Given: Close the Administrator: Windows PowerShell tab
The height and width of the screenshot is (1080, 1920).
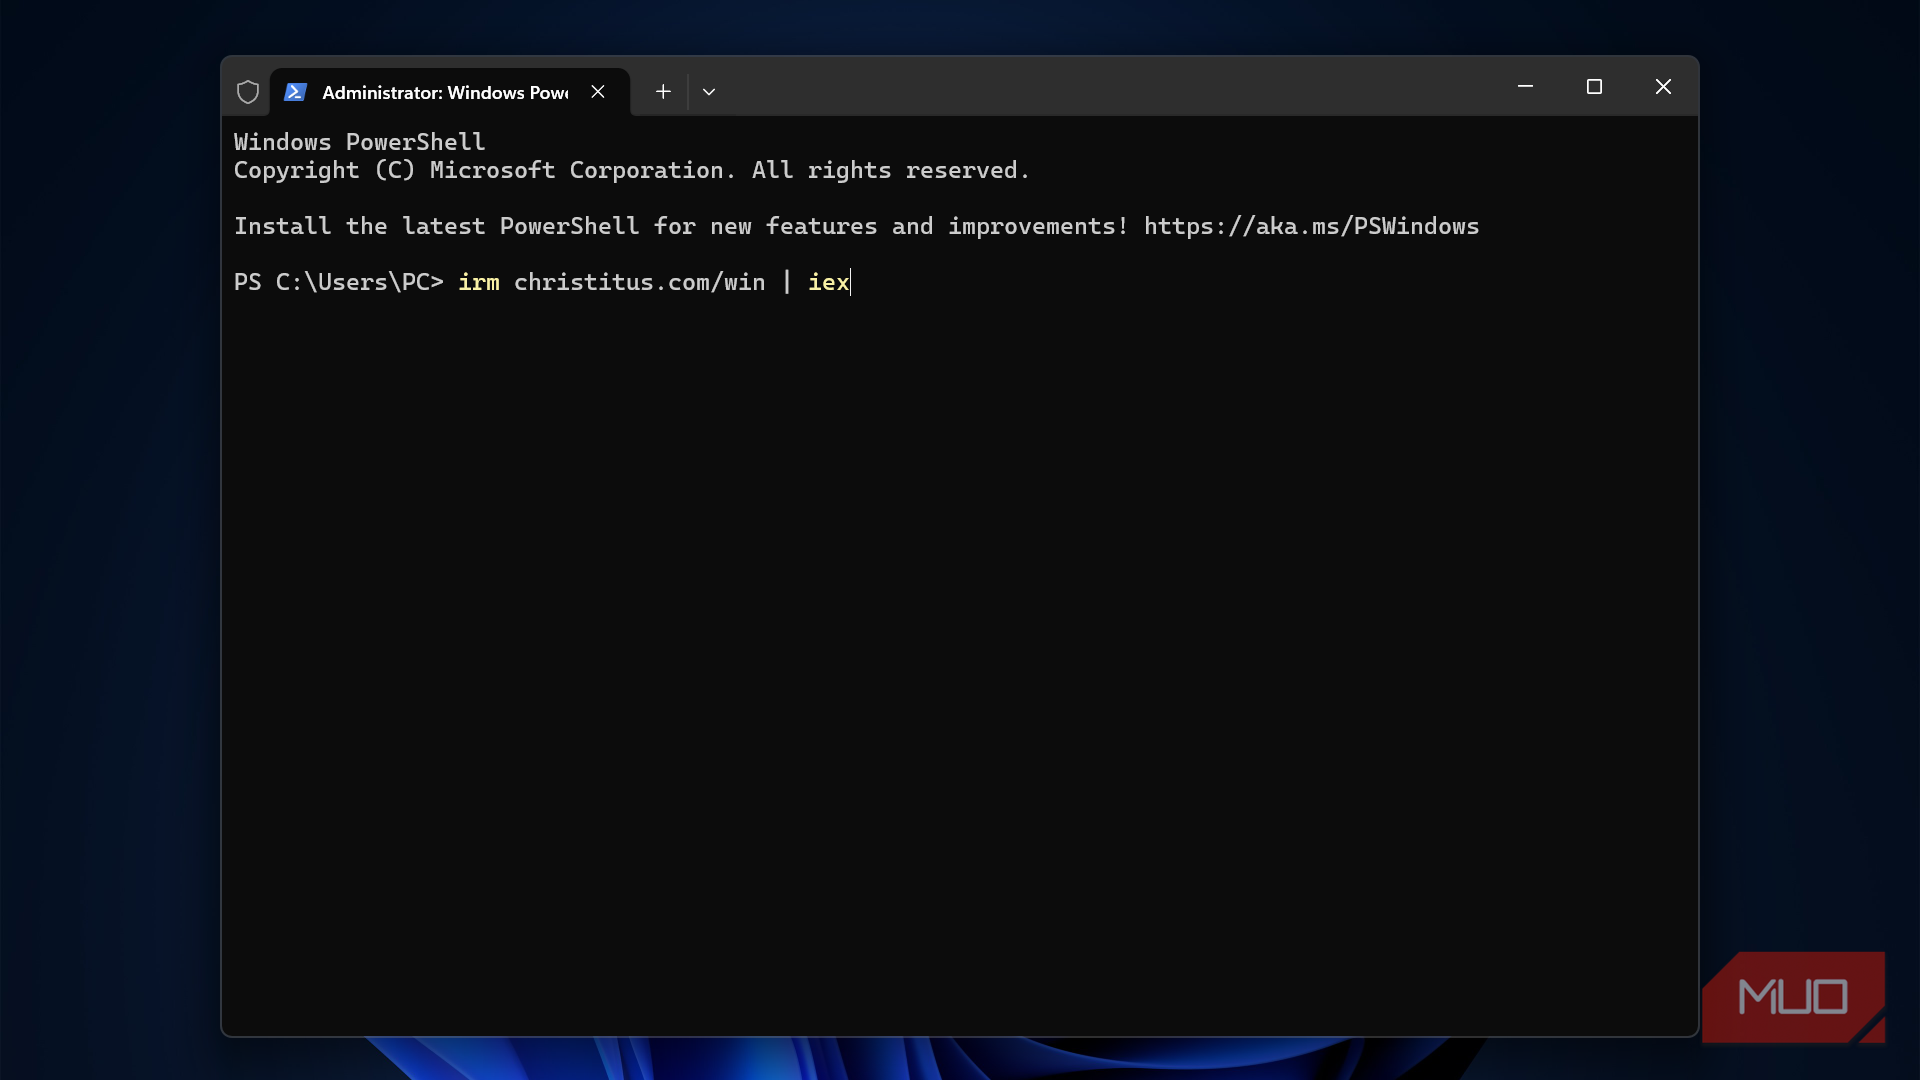Looking at the screenshot, I should [x=598, y=92].
